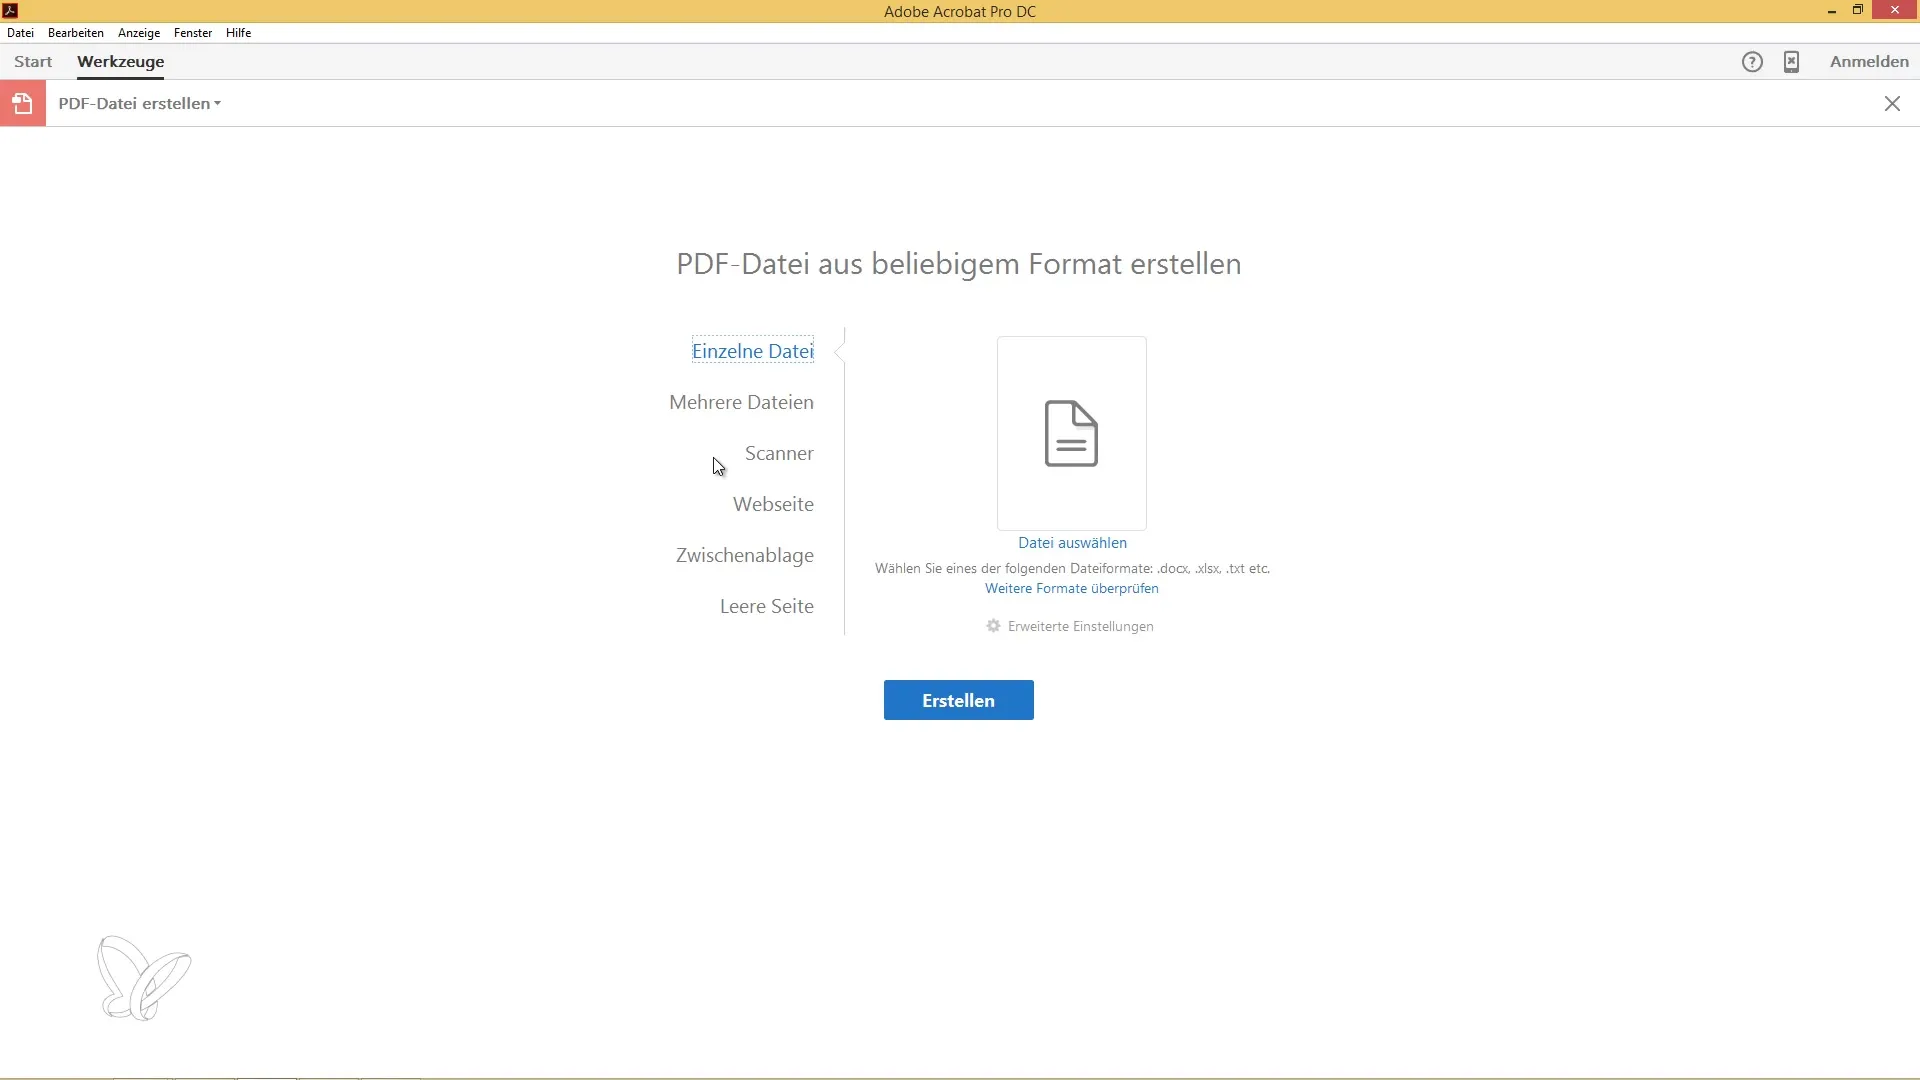The height and width of the screenshot is (1080, 1920).
Task: Switch to the Werkzeuge tab
Action: click(121, 62)
